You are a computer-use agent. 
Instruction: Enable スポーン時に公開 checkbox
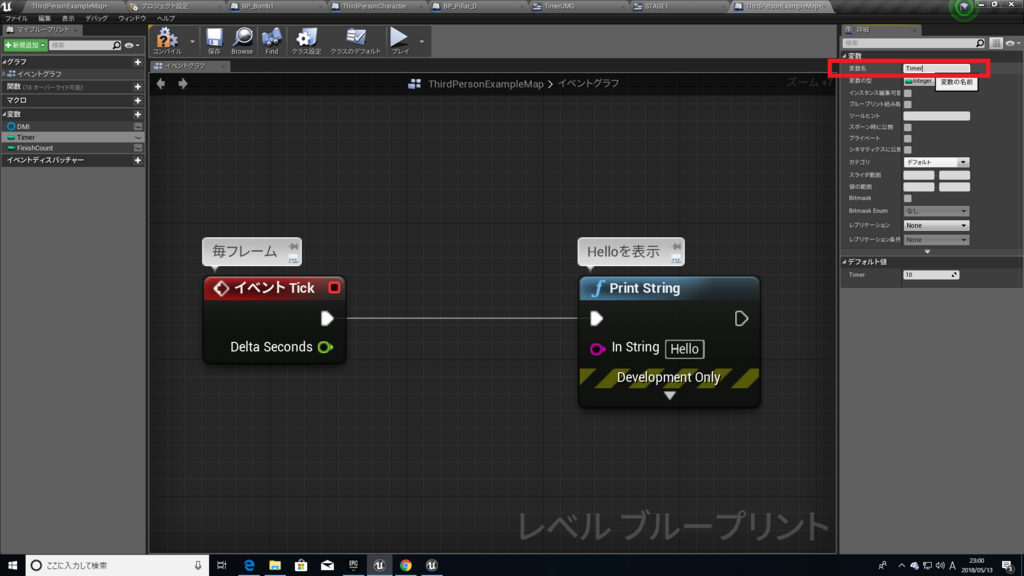click(x=908, y=127)
